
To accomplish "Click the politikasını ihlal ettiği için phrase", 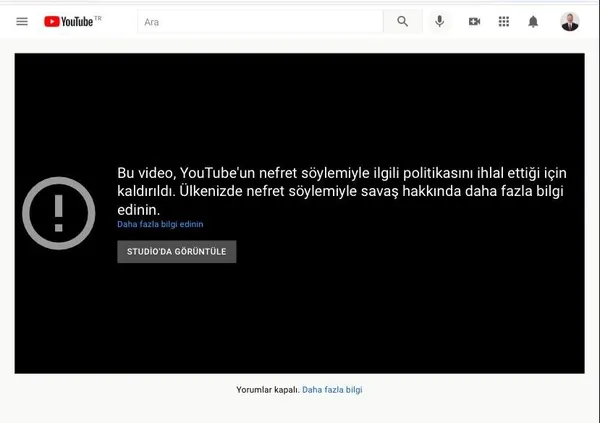I will (x=485, y=173).
